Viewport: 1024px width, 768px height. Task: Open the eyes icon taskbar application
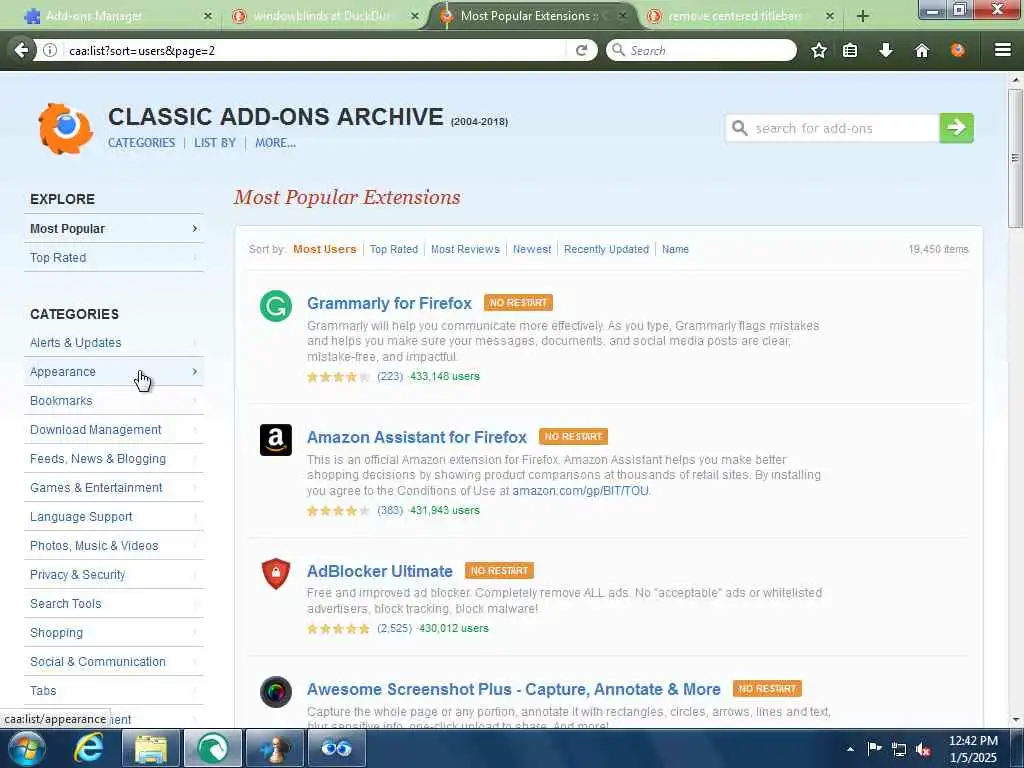pyautogui.click(x=336, y=748)
